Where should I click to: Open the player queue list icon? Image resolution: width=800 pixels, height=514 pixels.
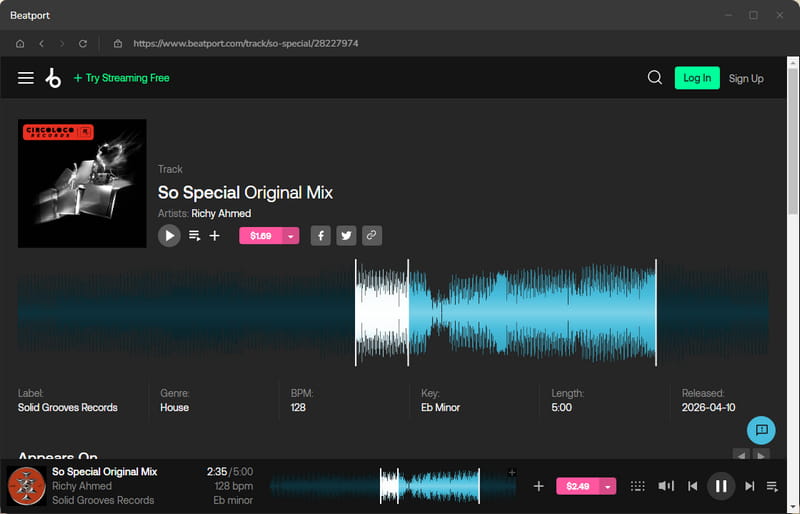[772, 486]
